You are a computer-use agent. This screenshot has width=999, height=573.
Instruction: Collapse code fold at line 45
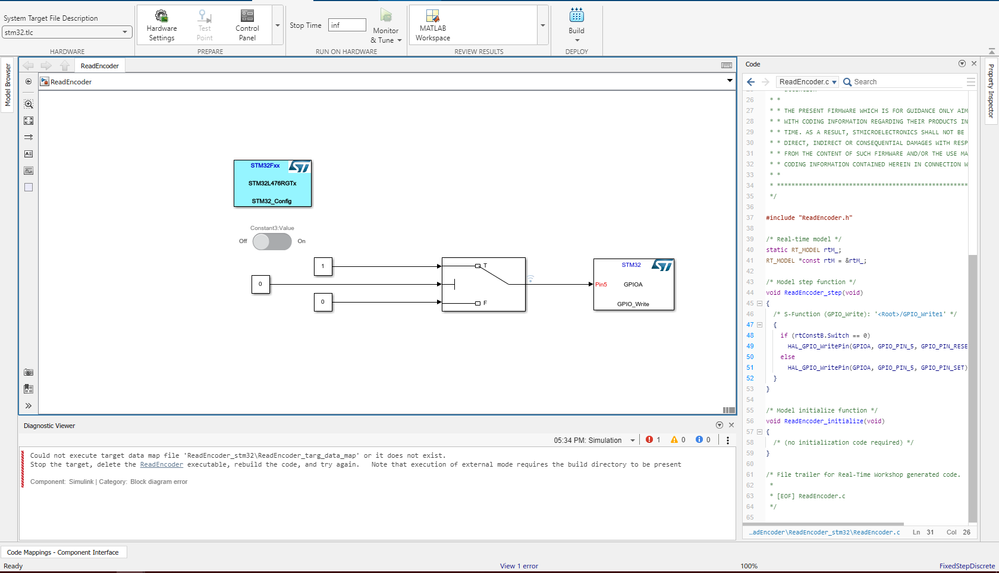pyautogui.click(x=759, y=303)
